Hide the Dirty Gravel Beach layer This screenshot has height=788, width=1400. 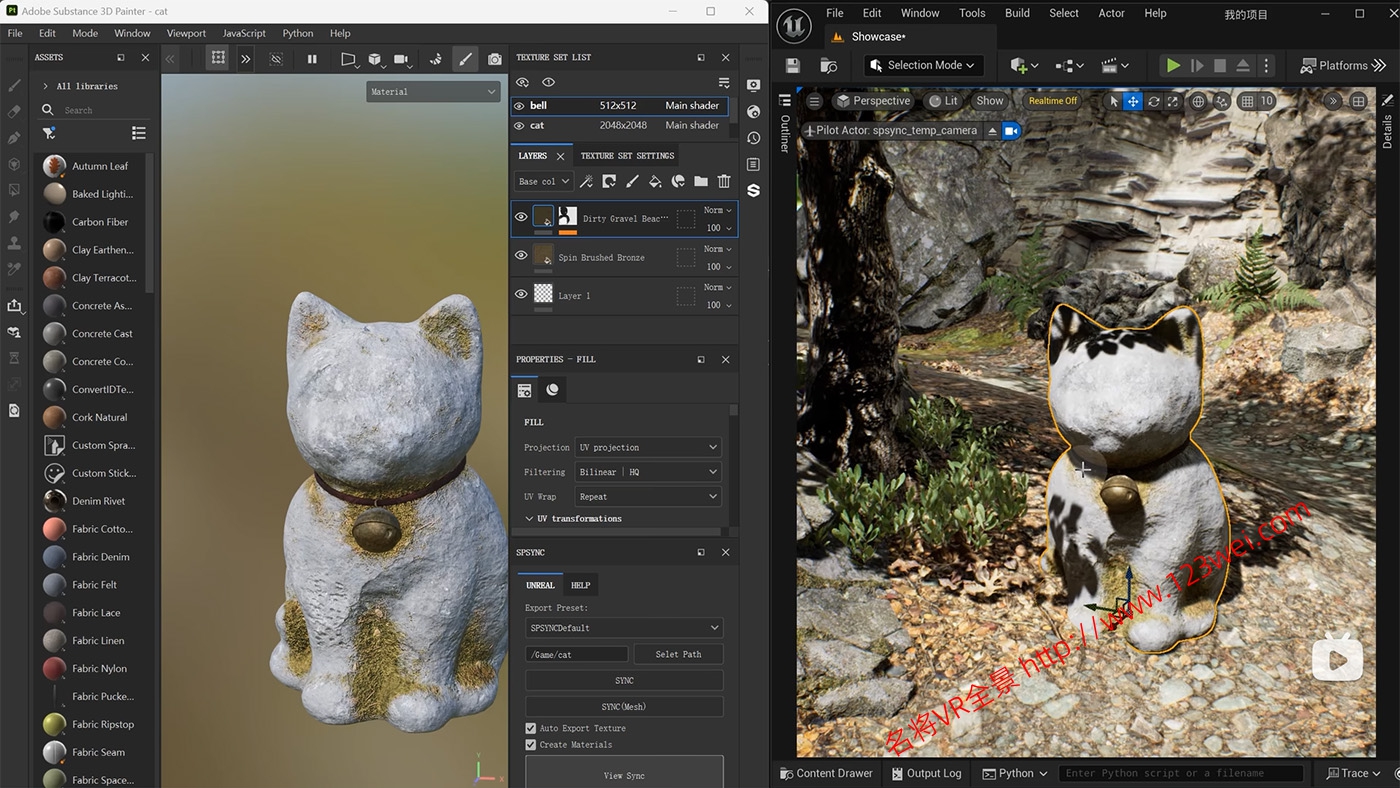520,216
